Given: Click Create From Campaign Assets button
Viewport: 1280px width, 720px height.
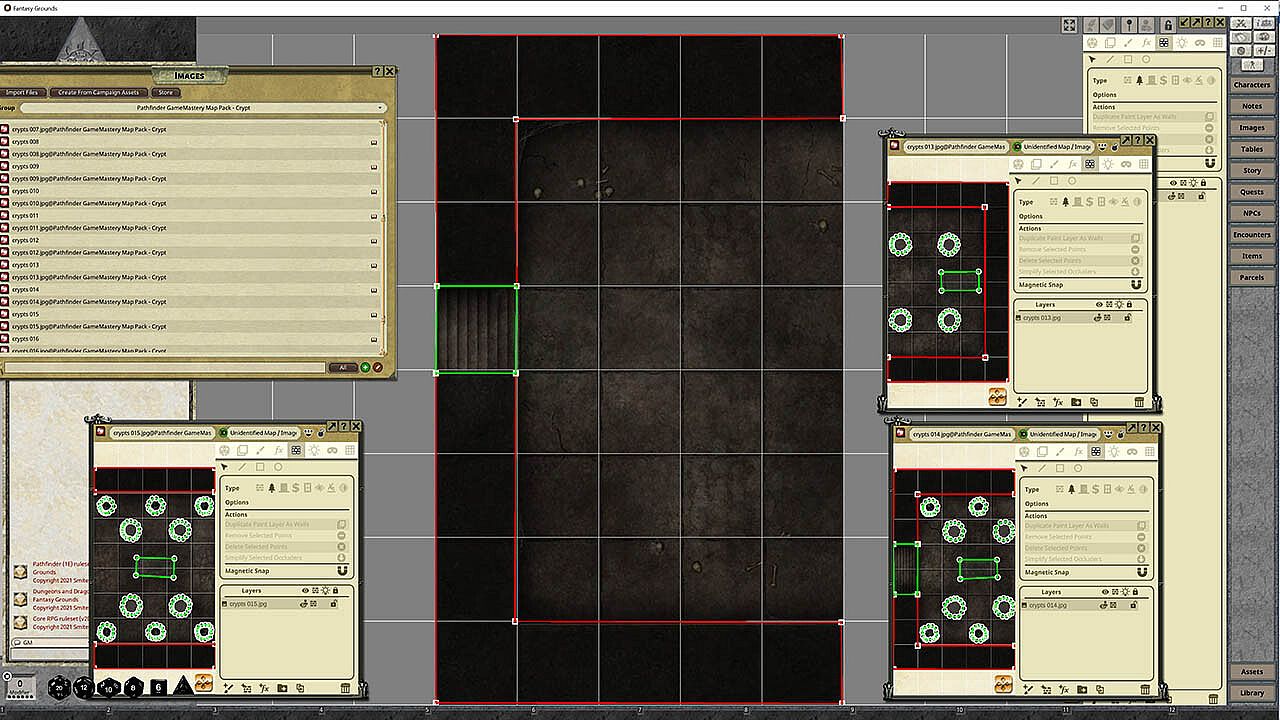Looking at the screenshot, I should tap(98, 92).
